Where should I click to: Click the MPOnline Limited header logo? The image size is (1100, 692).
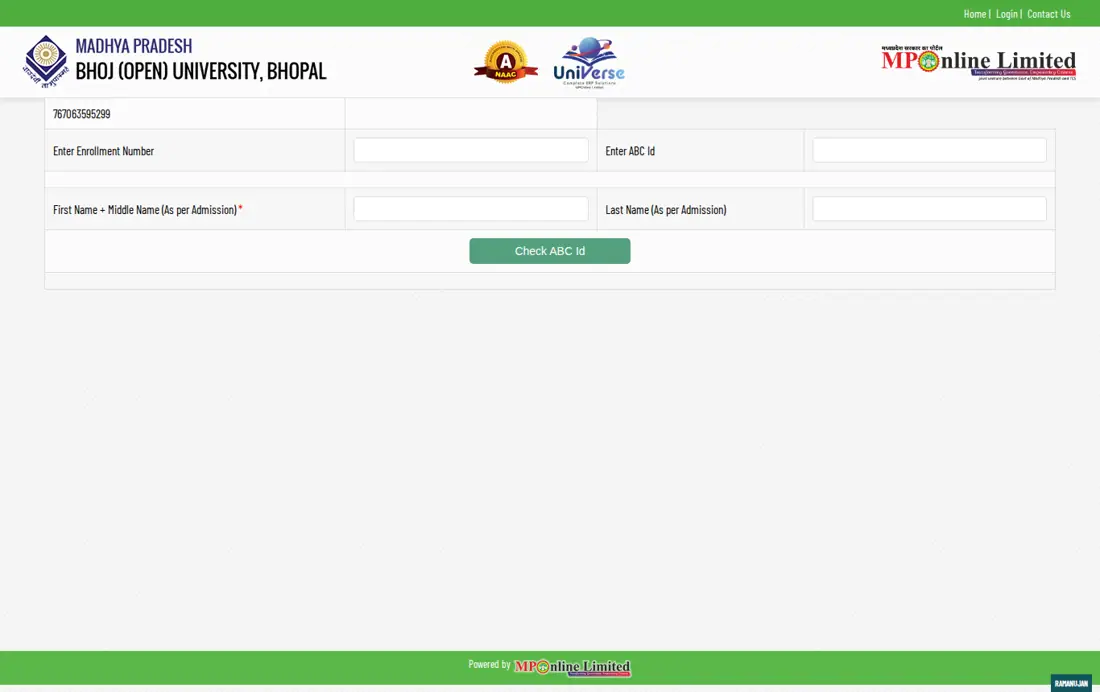[979, 62]
